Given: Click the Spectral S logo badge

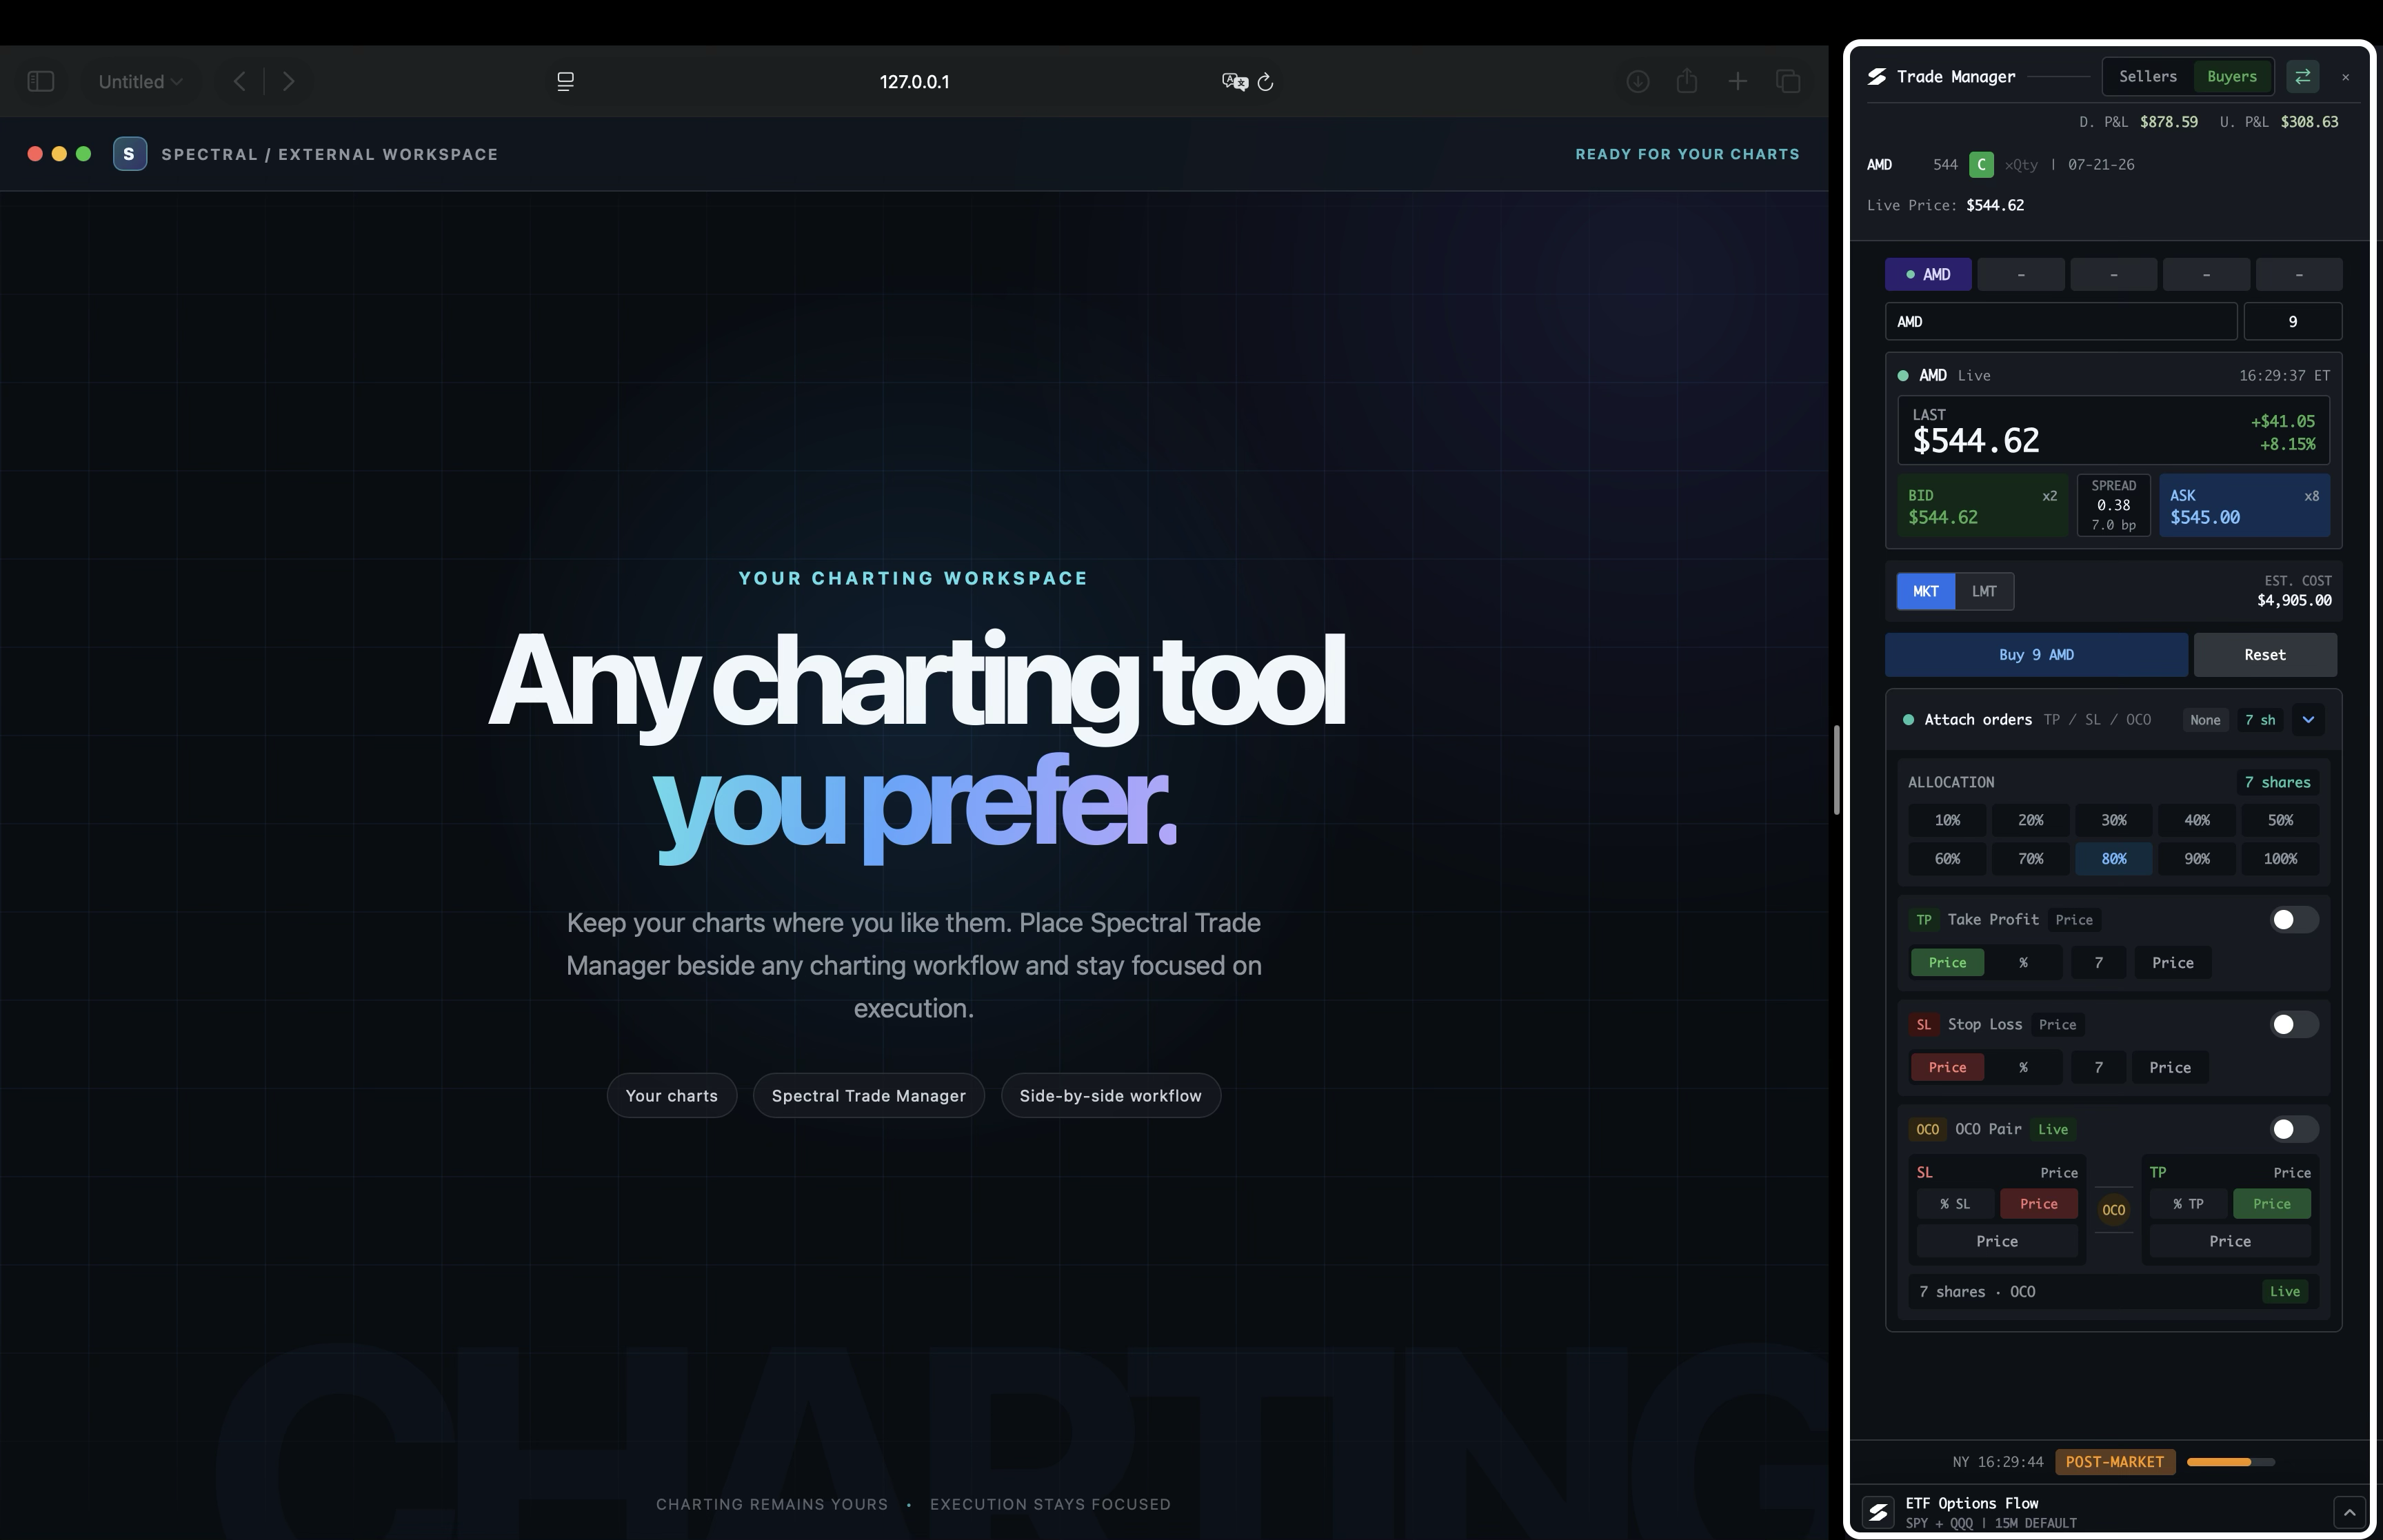Looking at the screenshot, I should coord(129,154).
